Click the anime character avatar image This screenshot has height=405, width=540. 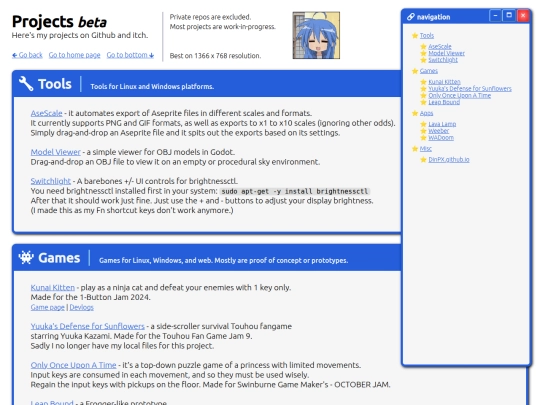coord(316,35)
